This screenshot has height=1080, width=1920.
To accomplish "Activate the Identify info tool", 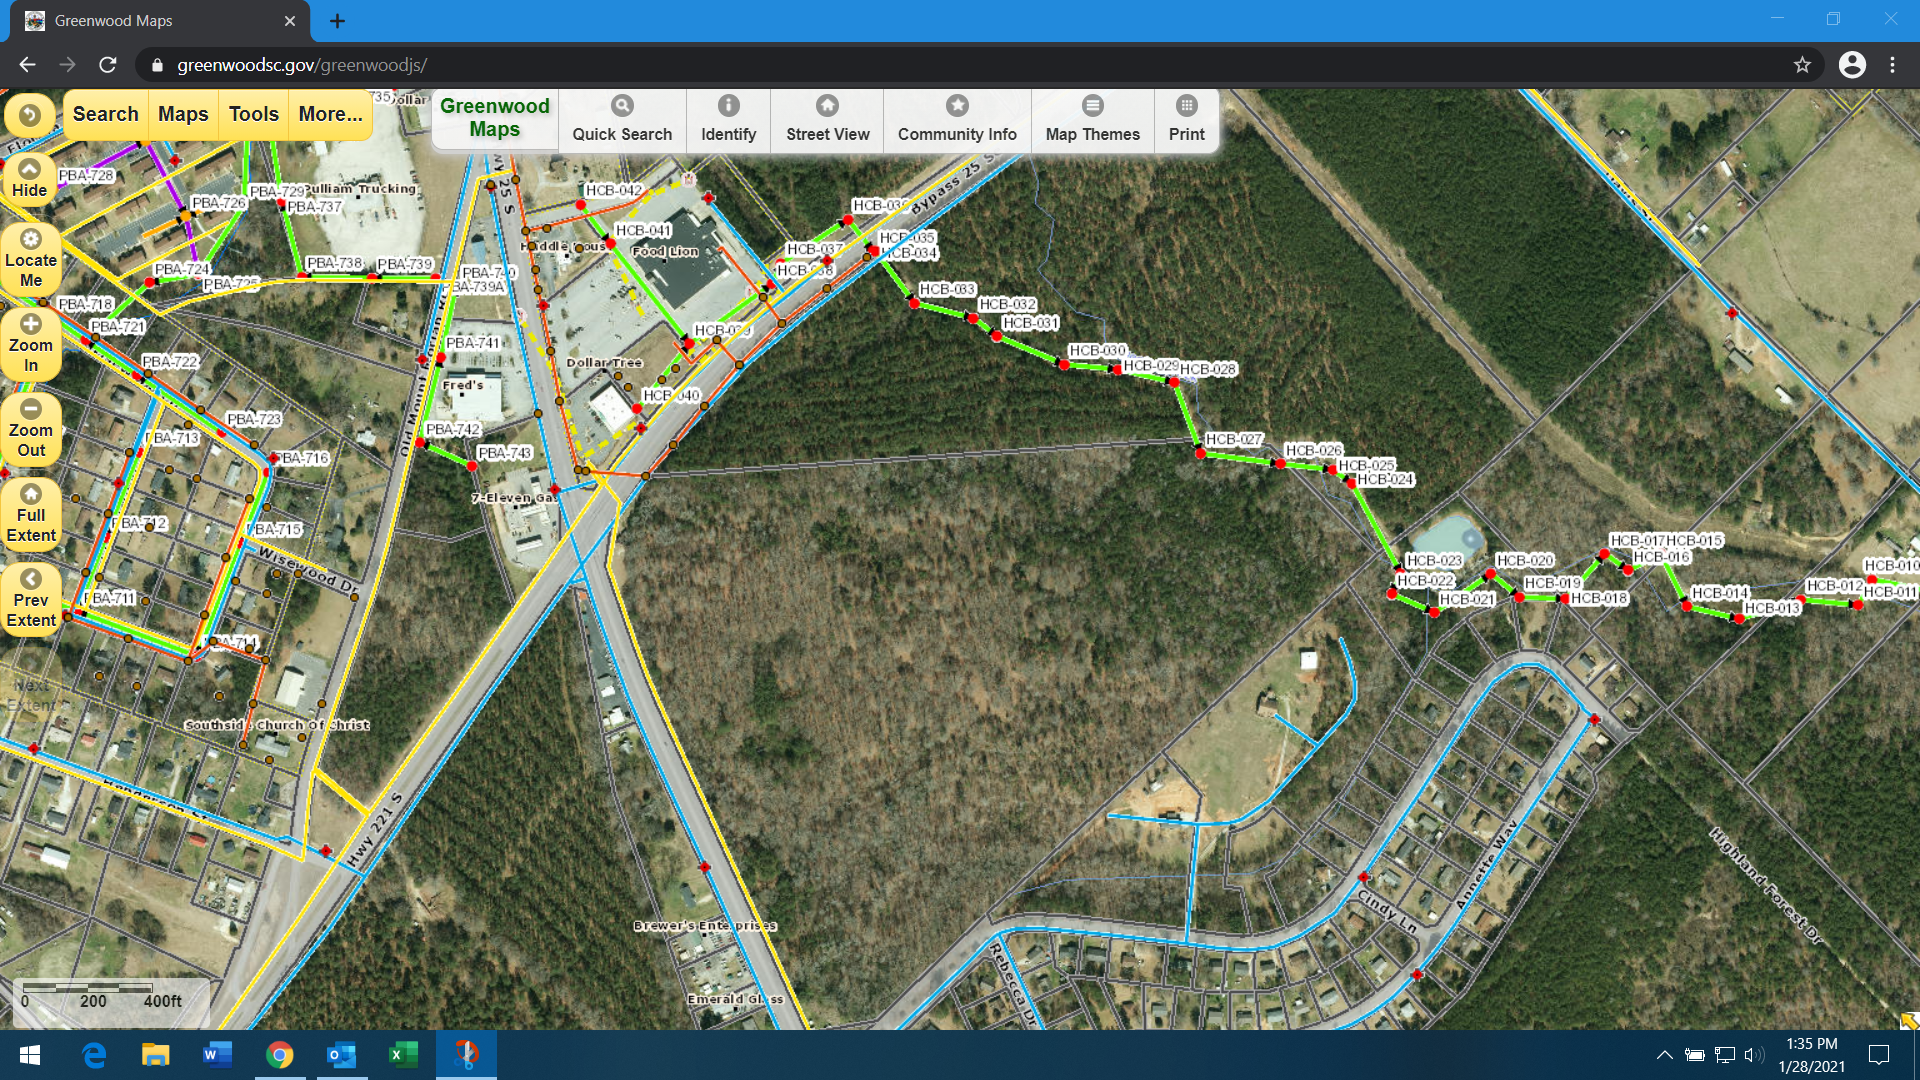I will (728, 119).
